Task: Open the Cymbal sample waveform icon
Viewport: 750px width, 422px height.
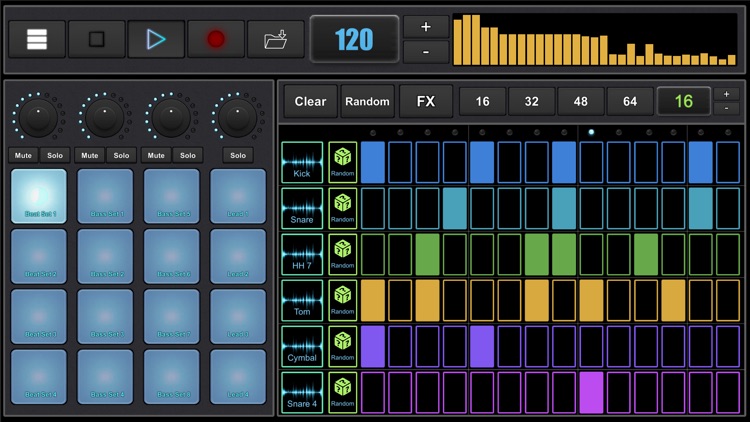Action: click(x=302, y=346)
